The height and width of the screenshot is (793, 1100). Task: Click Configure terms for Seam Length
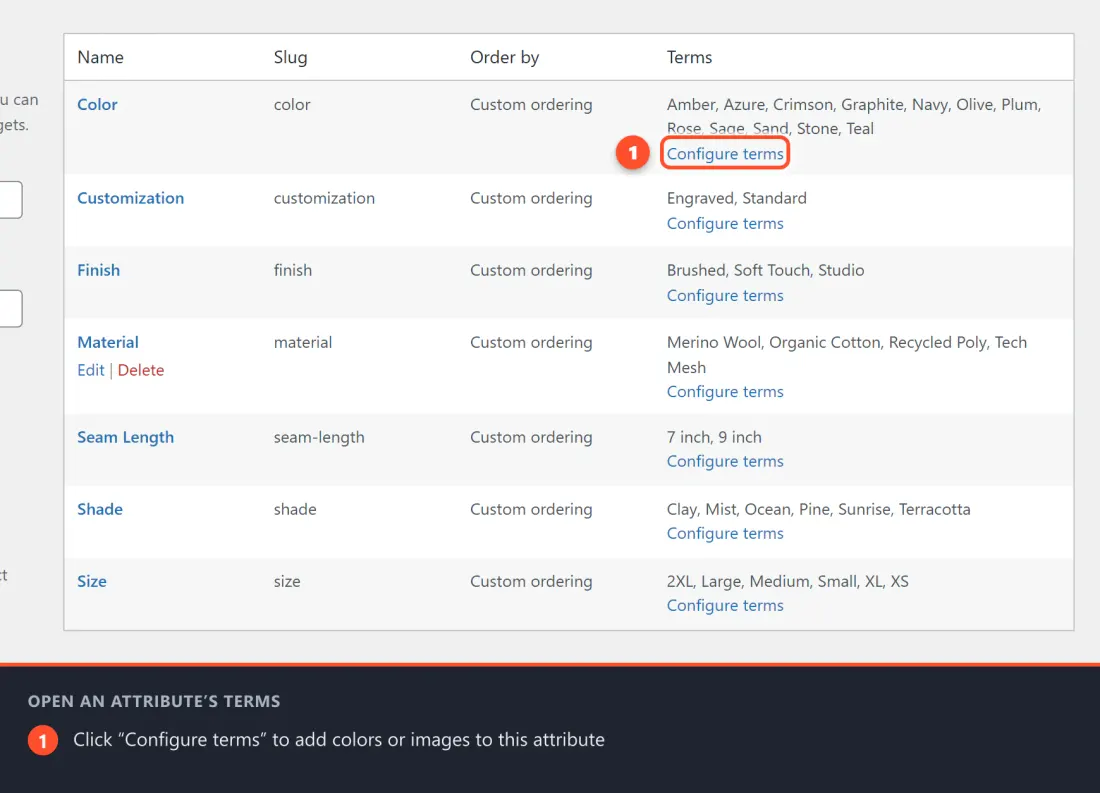click(x=725, y=461)
